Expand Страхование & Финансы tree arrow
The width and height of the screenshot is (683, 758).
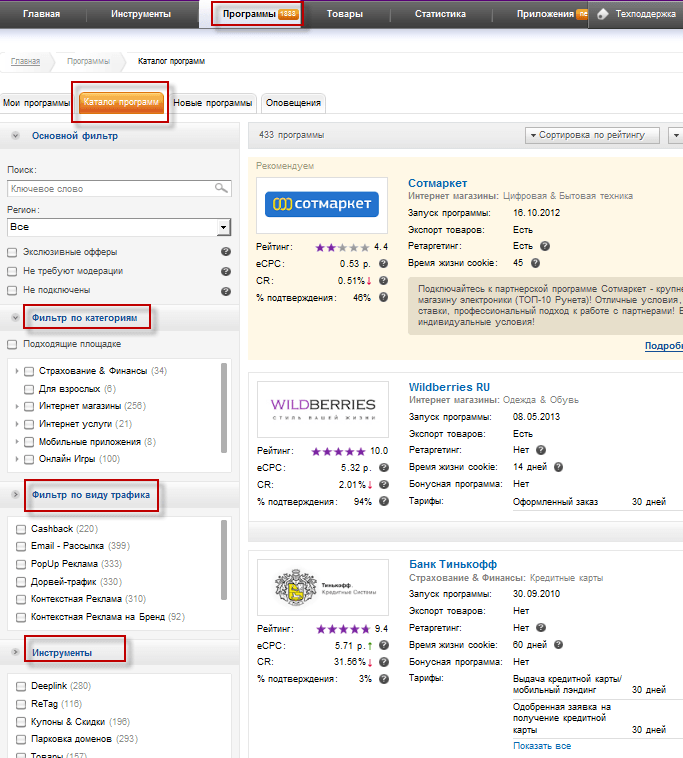17,371
